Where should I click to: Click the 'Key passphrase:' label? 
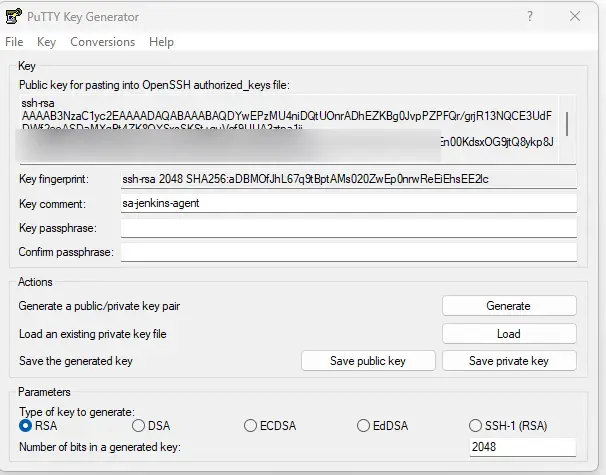pos(58,228)
